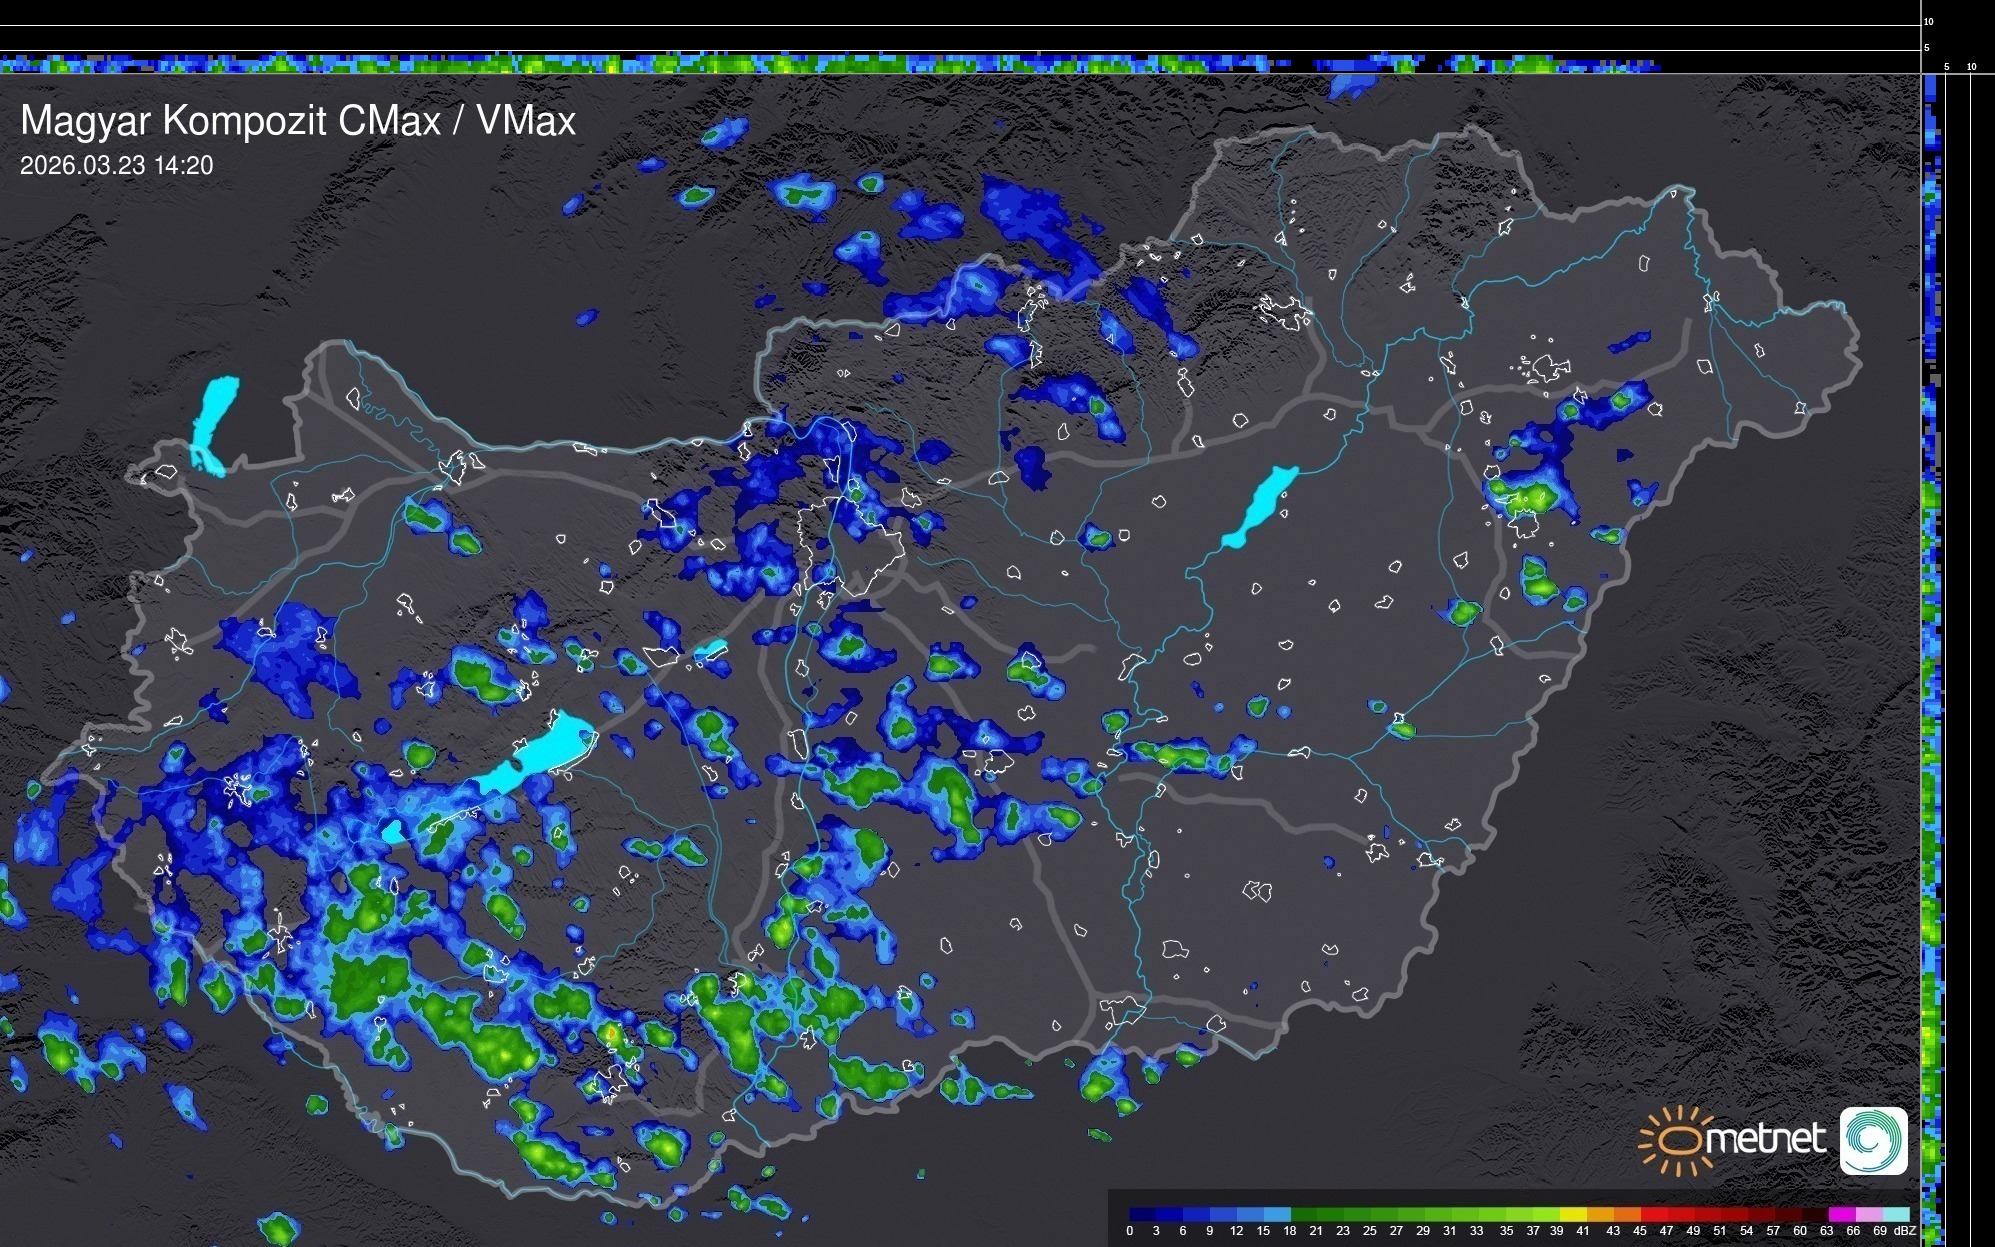Screen dimensions: 1995x1247
Task: Click the darkest blue 0 dBZ swatch
Action: (1143, 1214)
